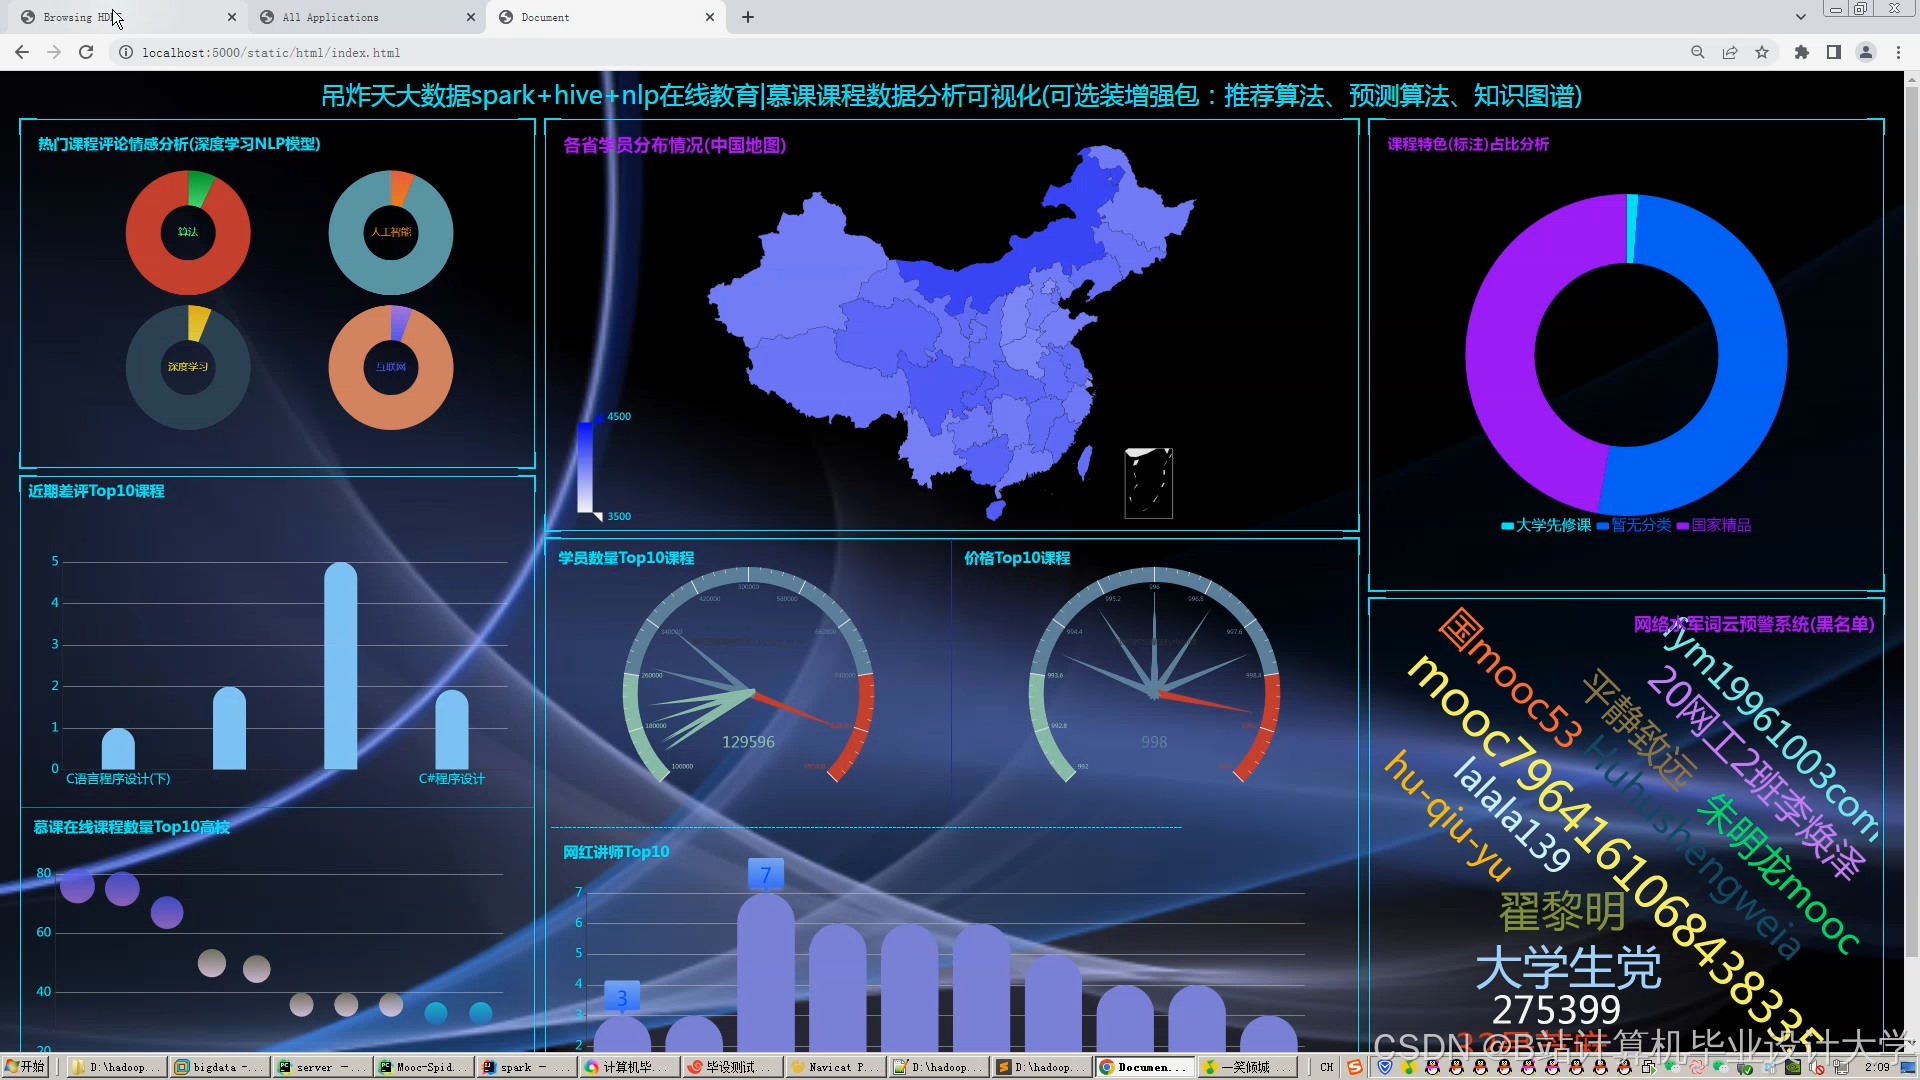Launch the Mooc-Spider taskbar item
1920x1080 pixels.
point(422,1067)
